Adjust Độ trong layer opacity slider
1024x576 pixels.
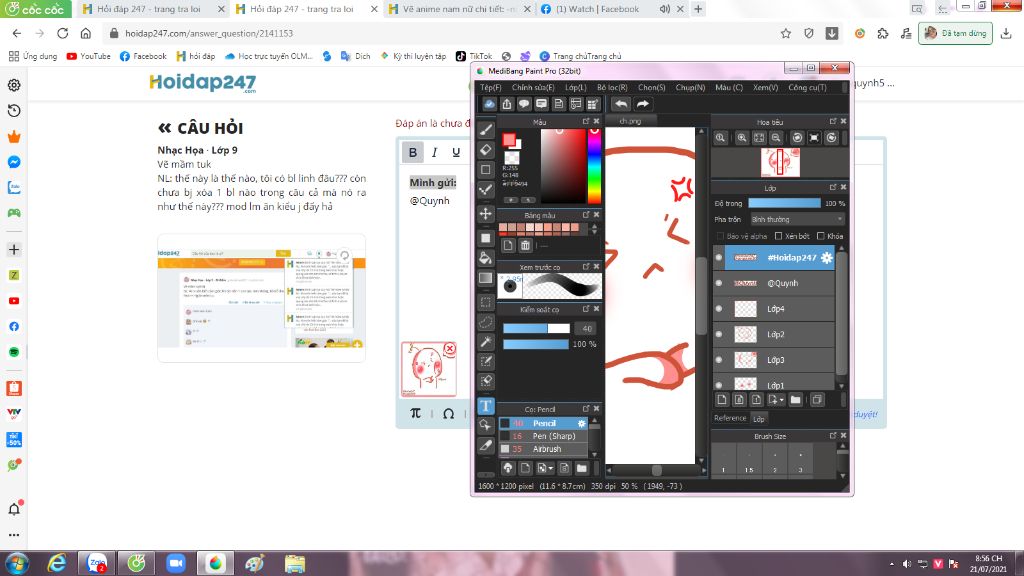[784, 203]
